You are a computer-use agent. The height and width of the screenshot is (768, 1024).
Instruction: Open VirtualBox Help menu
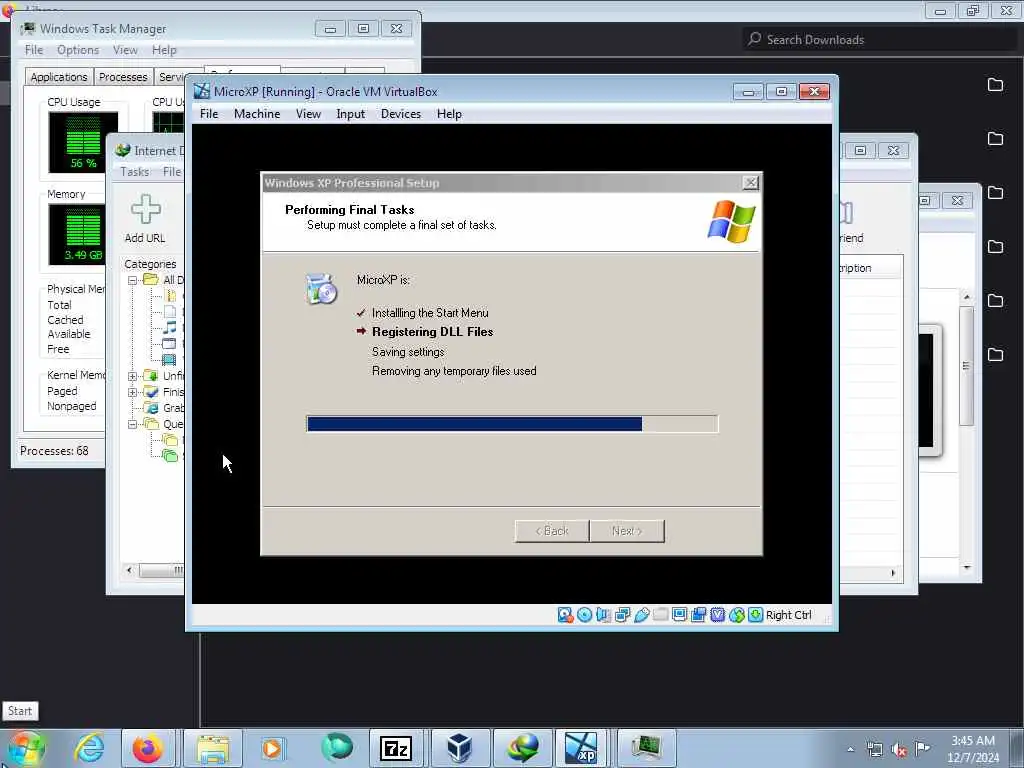pos(449,114)
